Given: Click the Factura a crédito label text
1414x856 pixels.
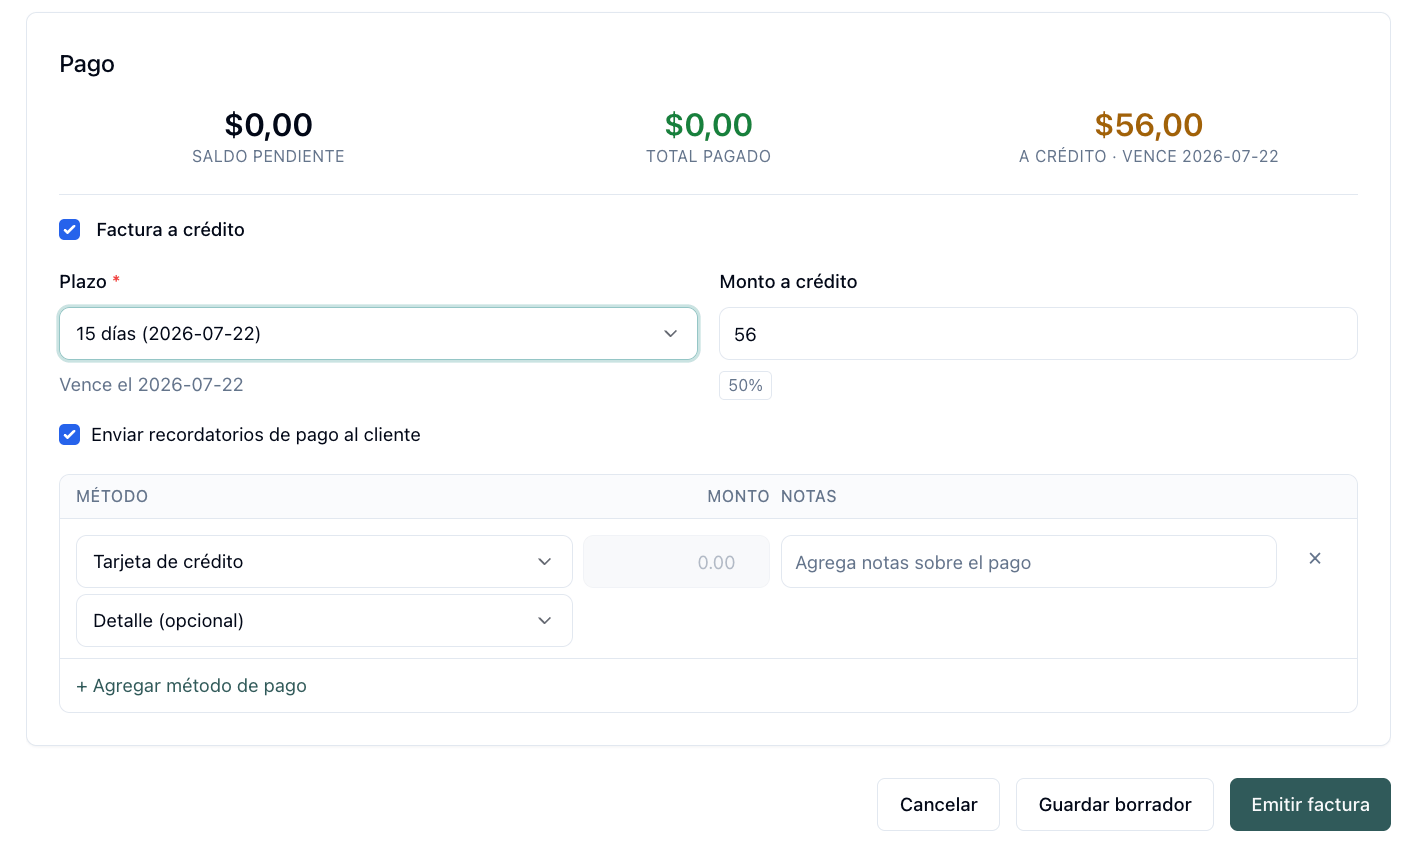Looking at the screenshot, I should [x=170, y=230].
